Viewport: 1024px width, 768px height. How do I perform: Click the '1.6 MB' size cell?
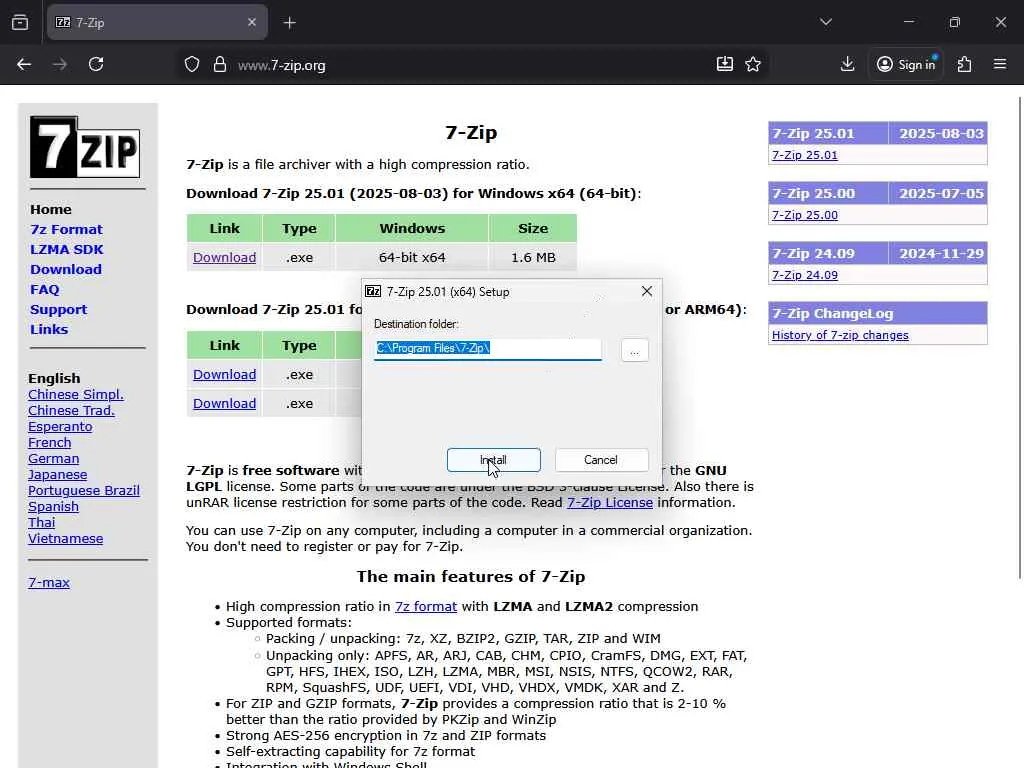533,257
